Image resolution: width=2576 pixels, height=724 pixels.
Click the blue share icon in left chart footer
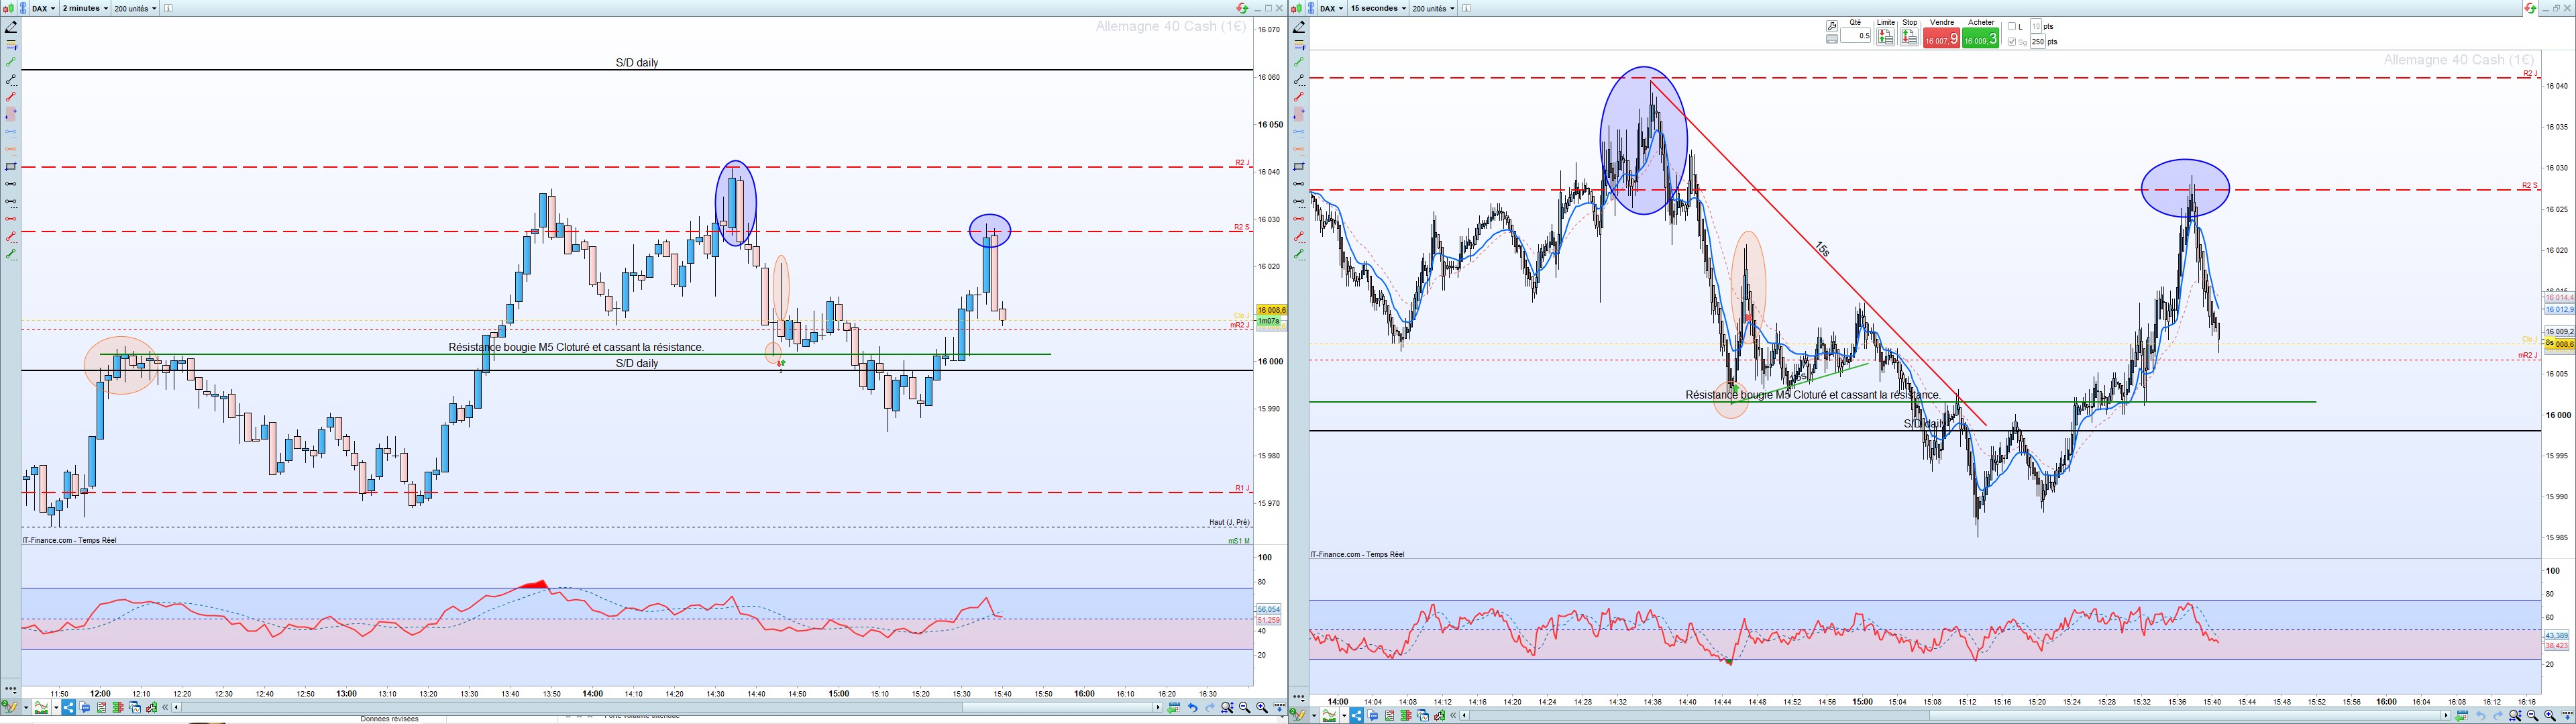click(x=68, y=708)
